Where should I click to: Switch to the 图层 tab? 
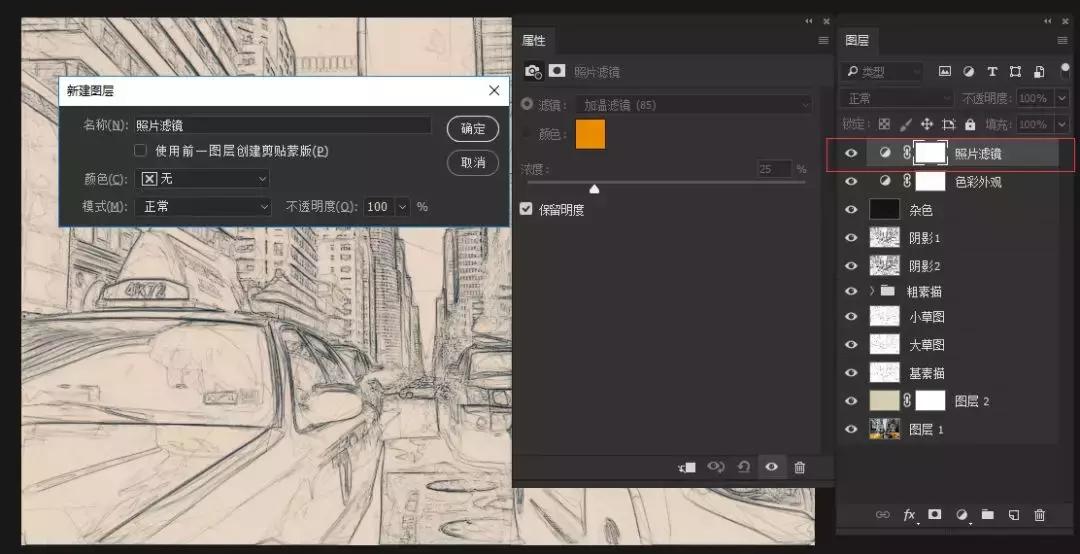tap(857, 41)
